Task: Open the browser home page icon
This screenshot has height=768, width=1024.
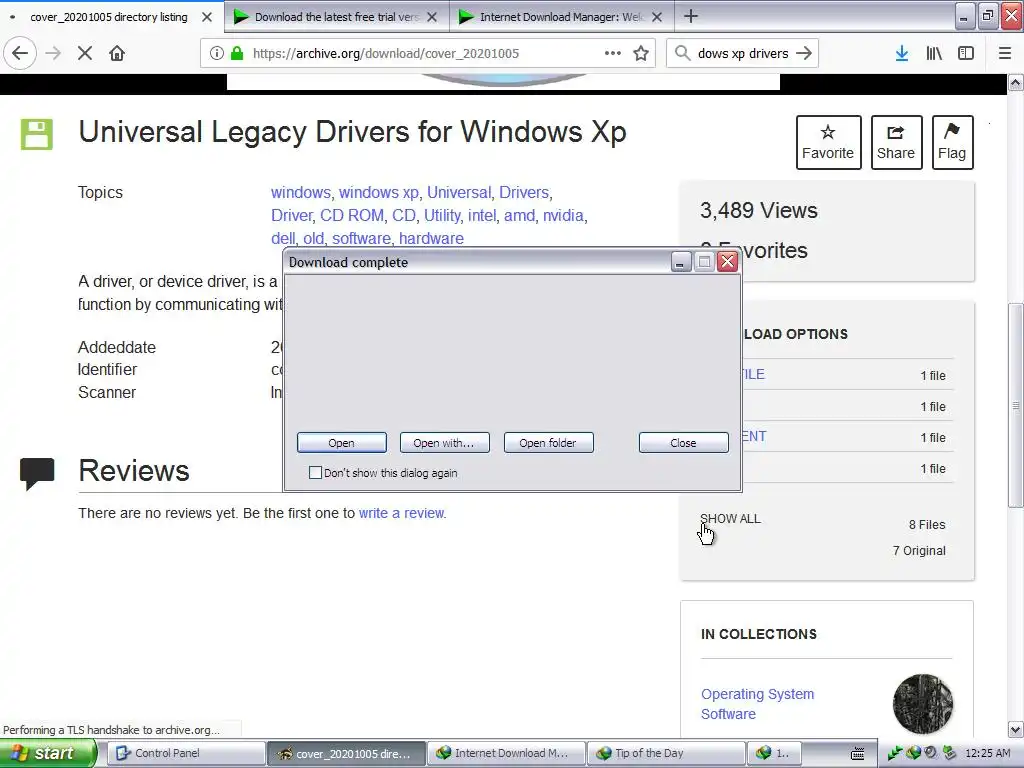Action: click(x=117, y=54)
